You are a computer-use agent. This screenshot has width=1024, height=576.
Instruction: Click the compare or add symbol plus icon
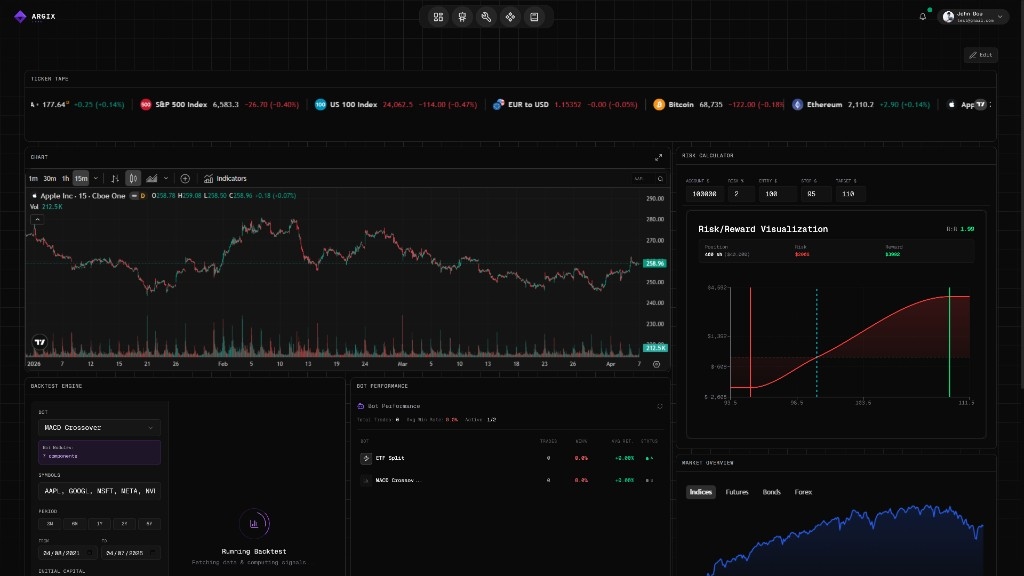tap(185, 178)
